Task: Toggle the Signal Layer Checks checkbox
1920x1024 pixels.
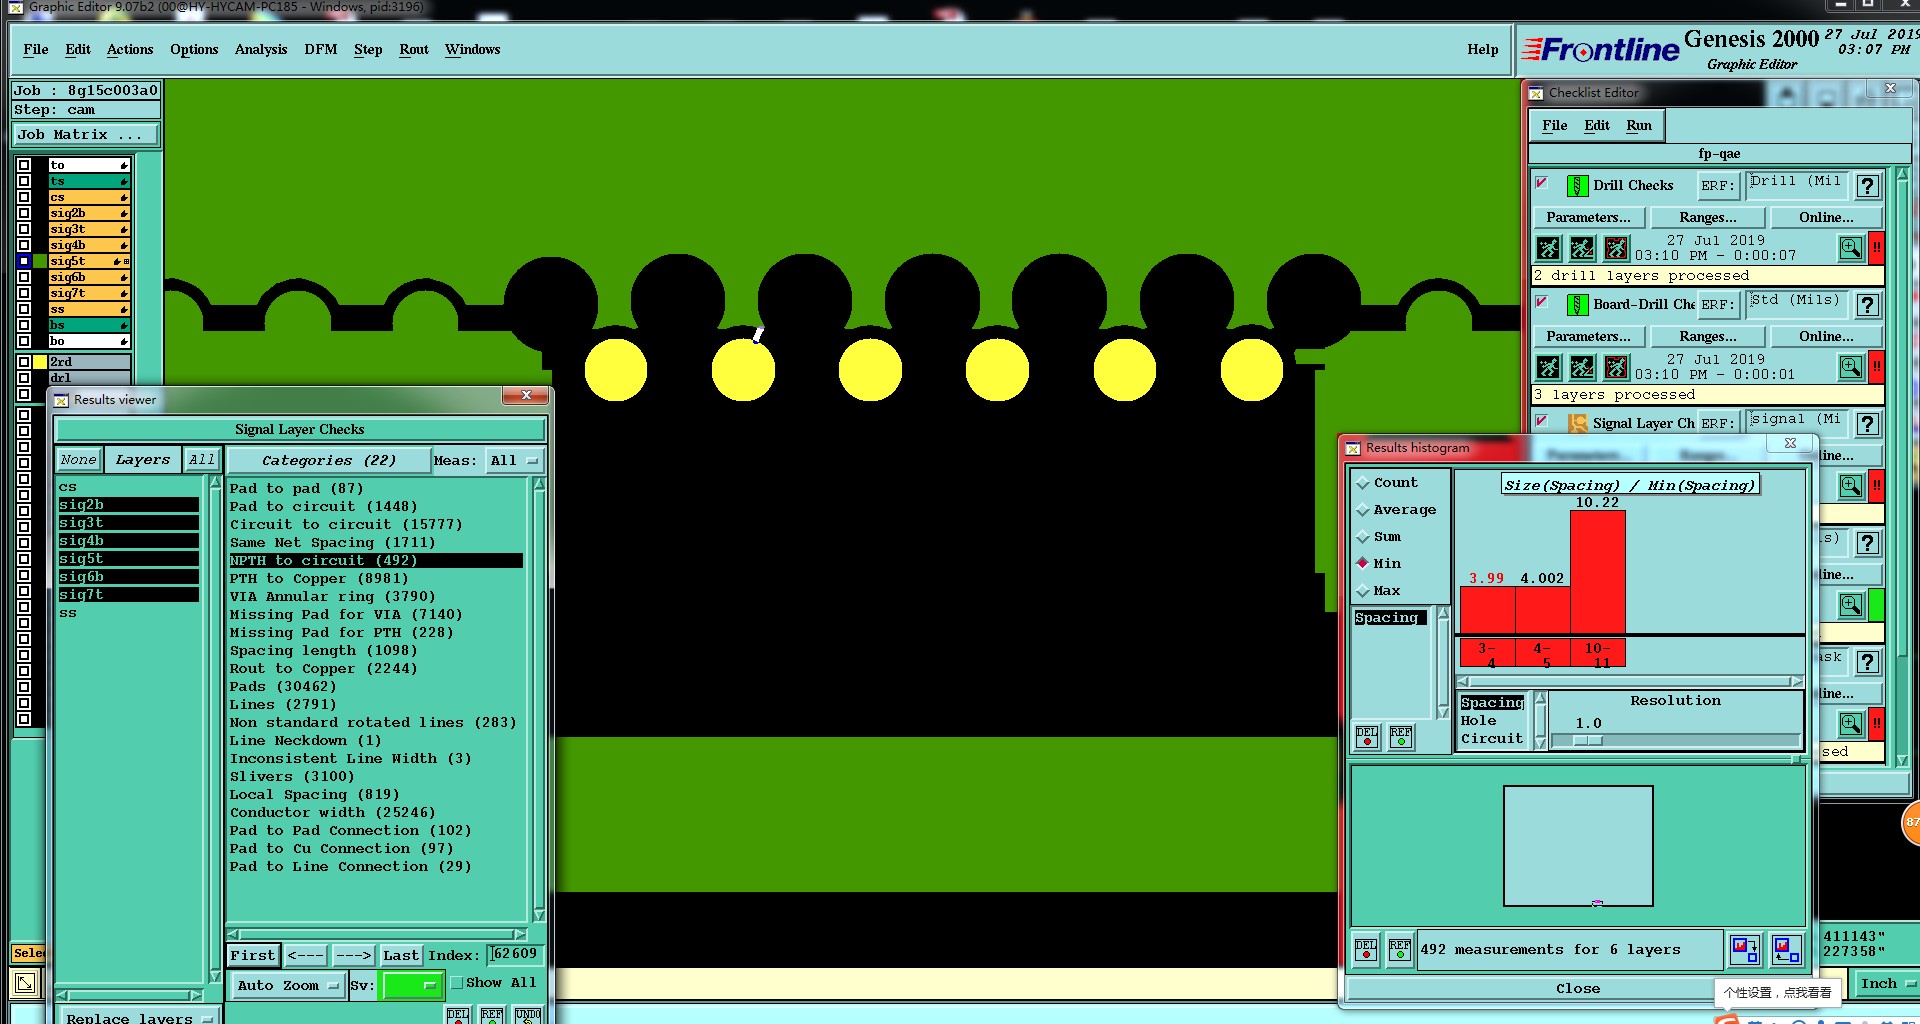Action: (1542, 421)
